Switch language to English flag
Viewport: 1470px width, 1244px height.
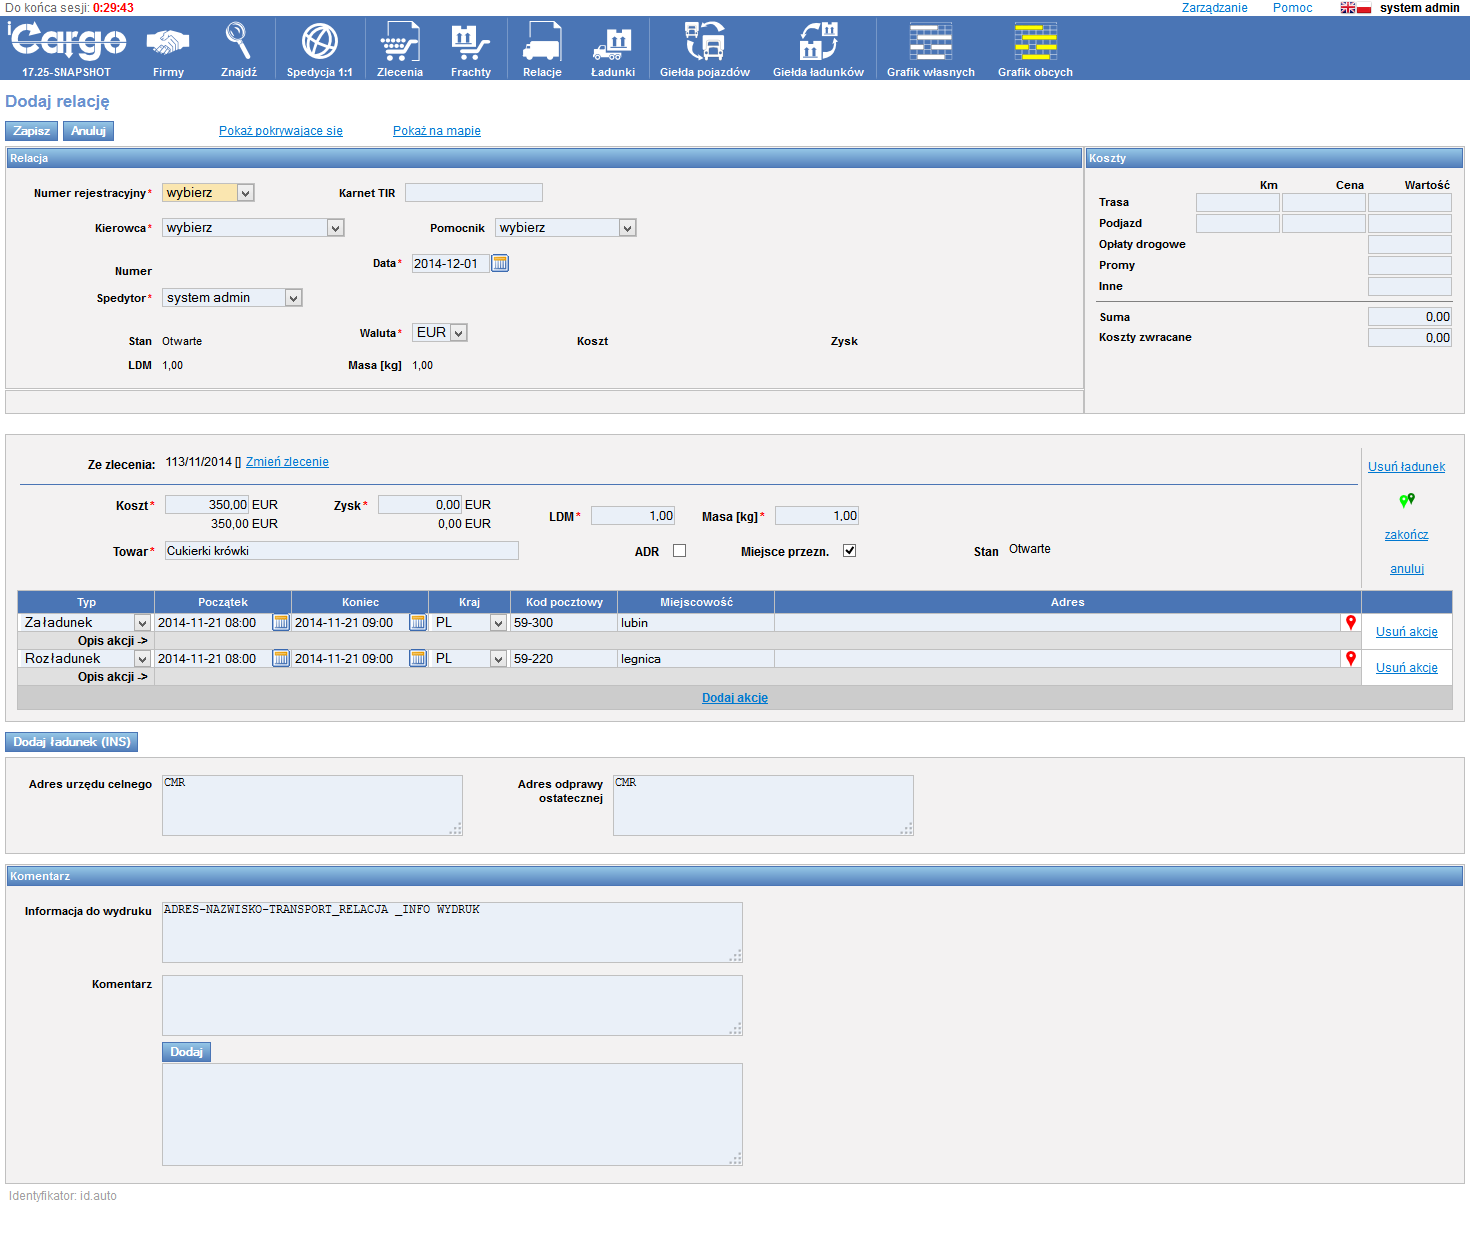tap(1348, 8)
